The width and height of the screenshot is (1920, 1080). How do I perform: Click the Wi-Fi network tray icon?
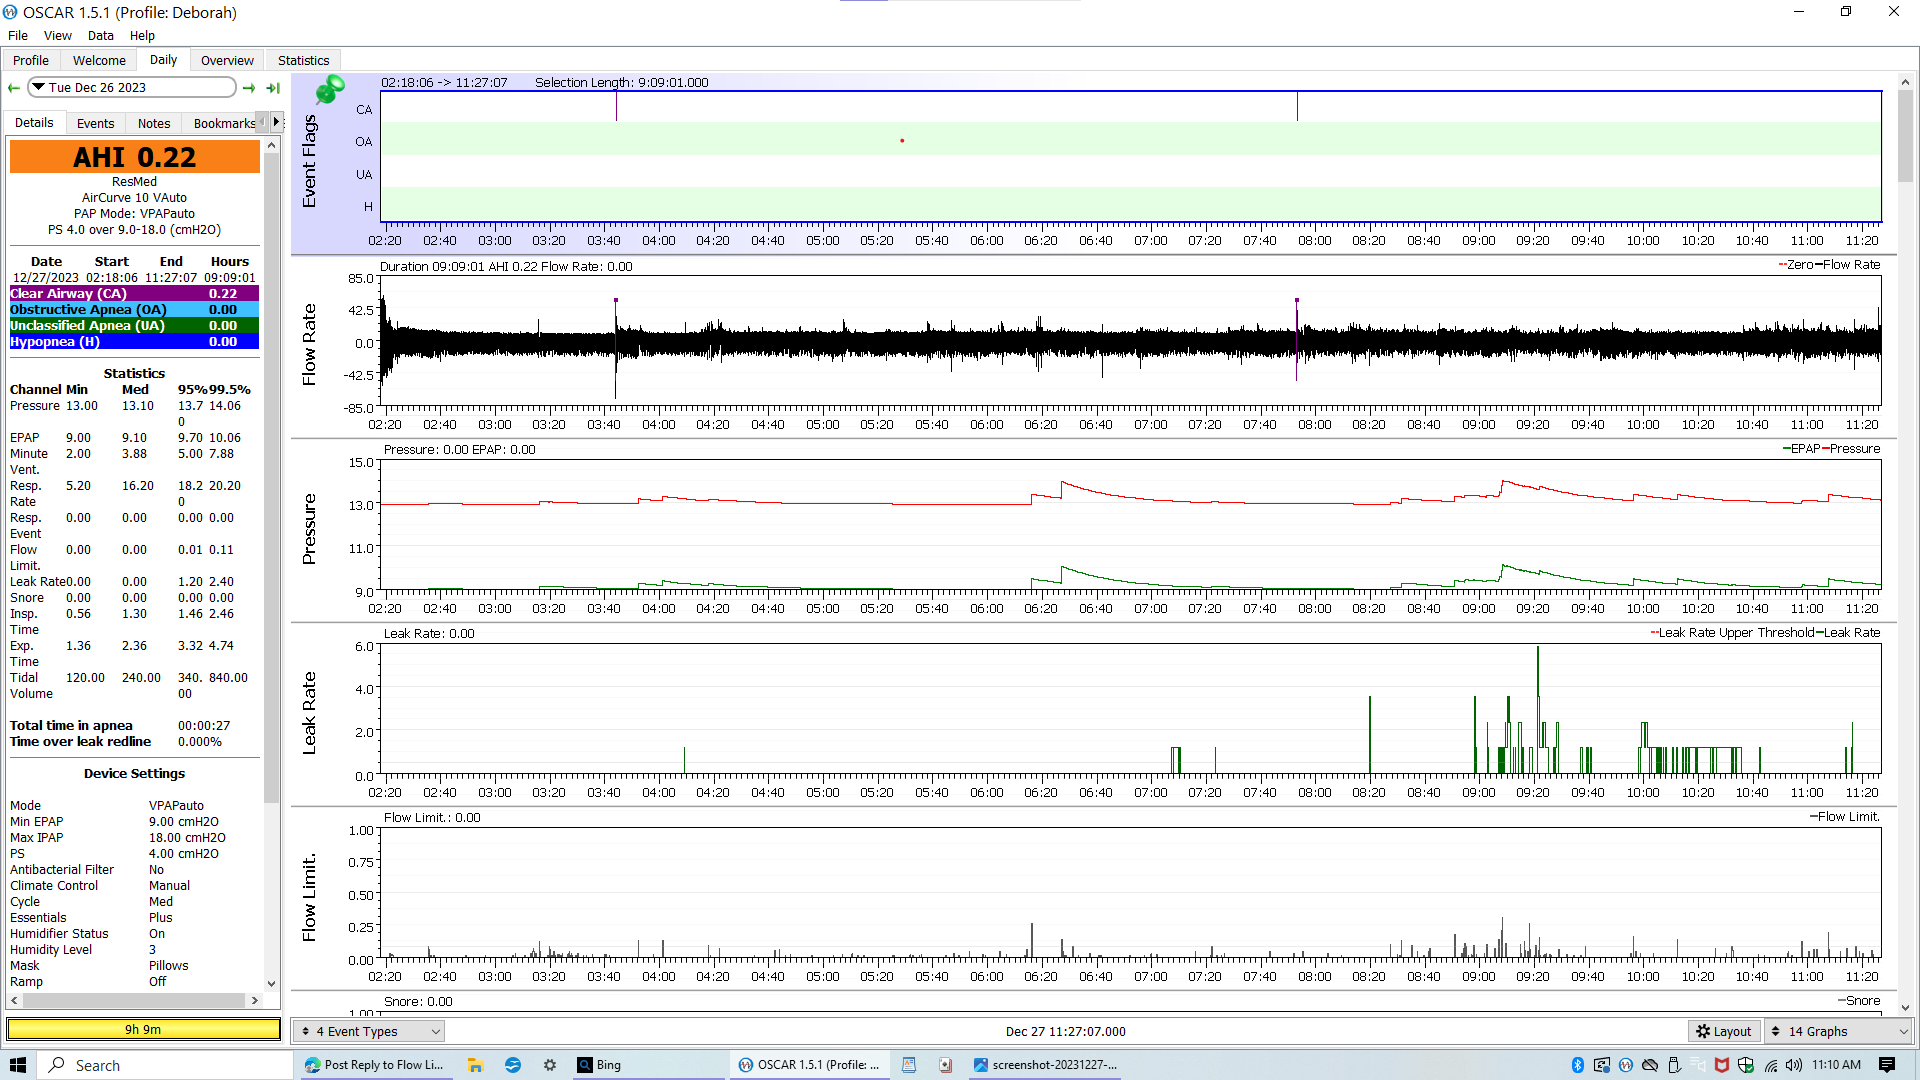click(1771, 1065)
